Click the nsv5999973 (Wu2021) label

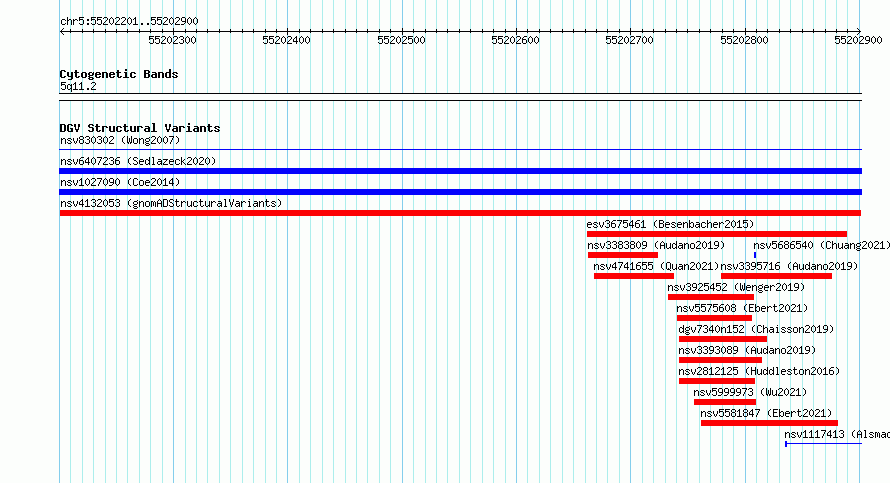(750, 392)
